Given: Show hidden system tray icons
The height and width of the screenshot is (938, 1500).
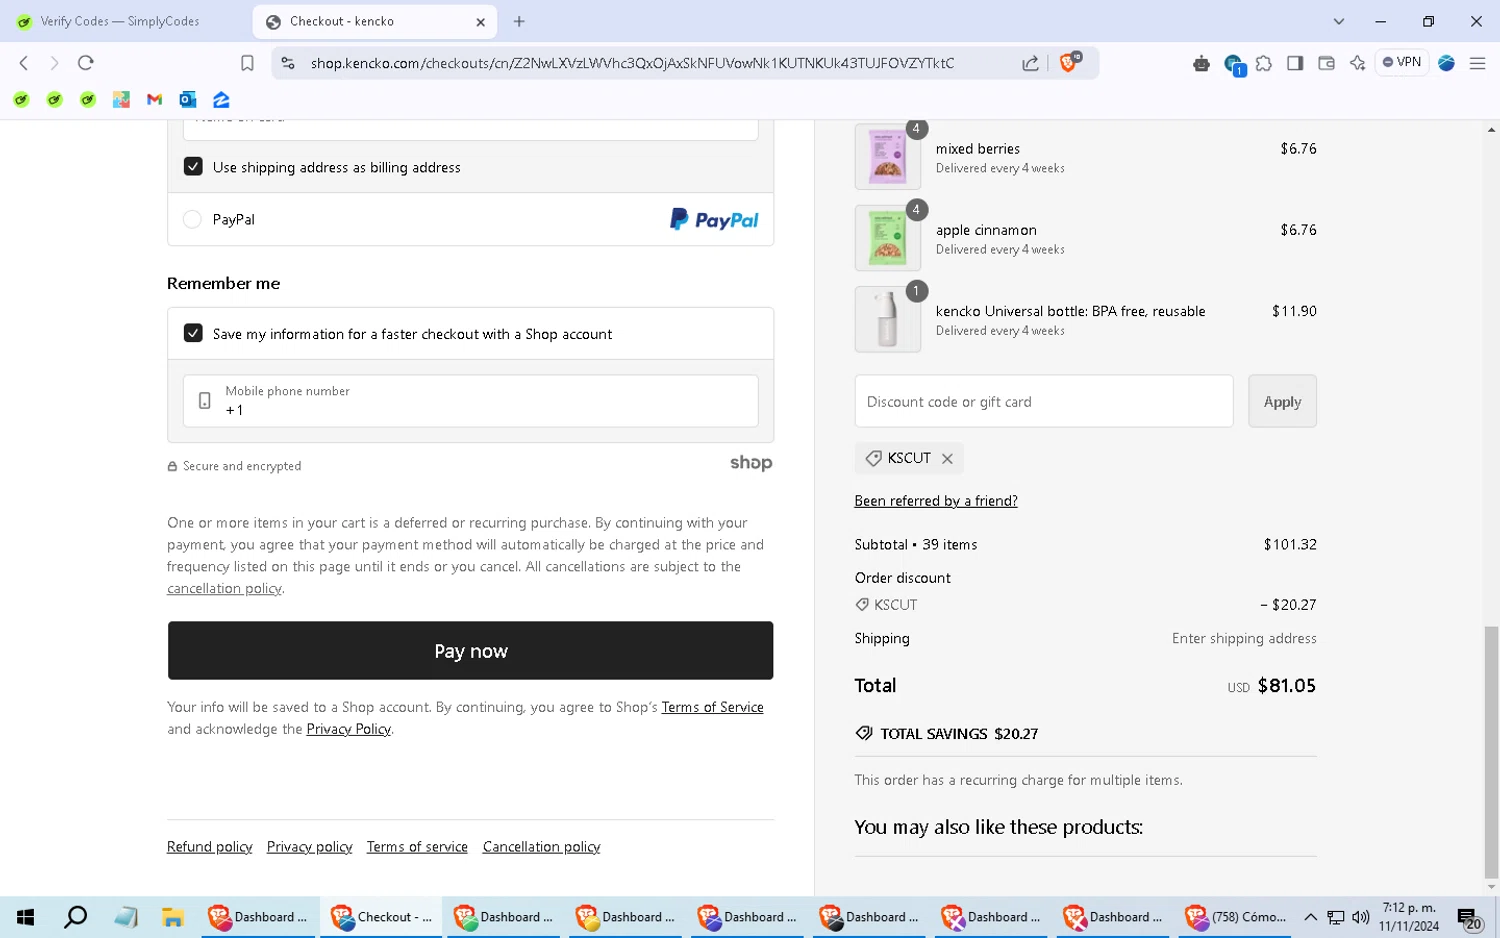Looking at the screenshot, I should tap(1310, 917).
